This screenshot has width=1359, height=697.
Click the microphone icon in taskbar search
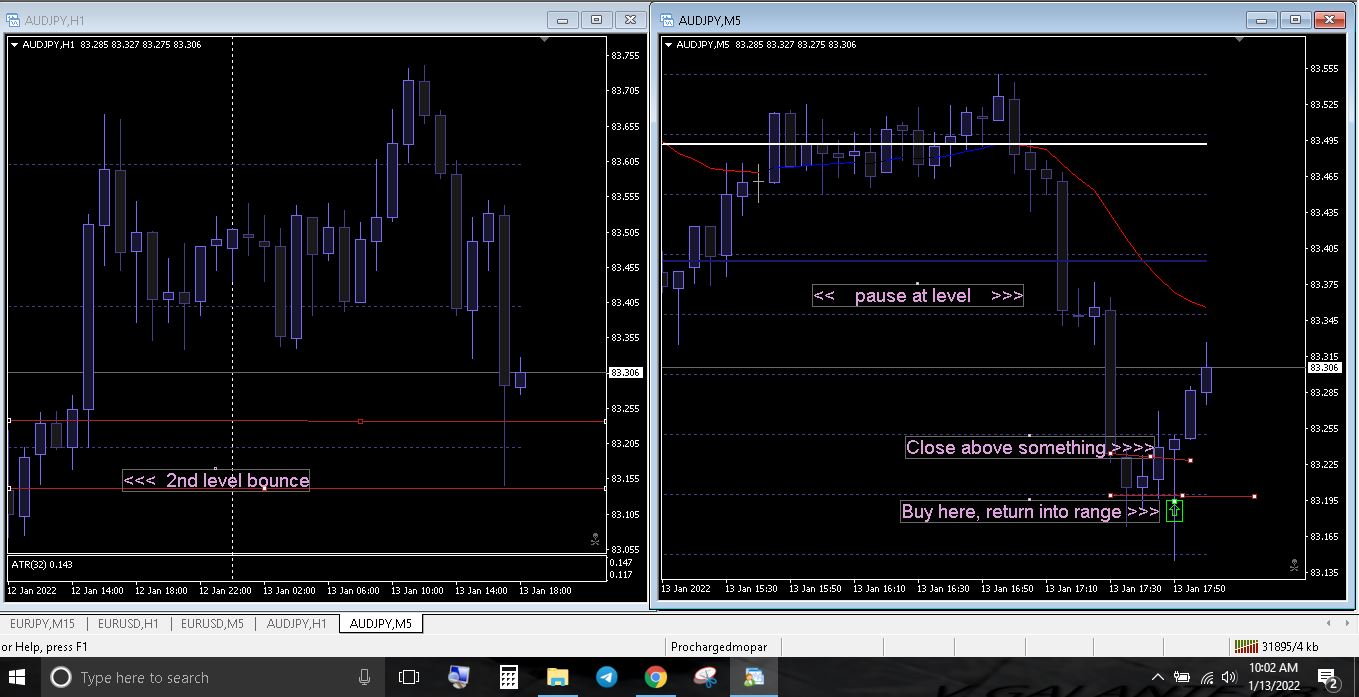(x=365, y=677)
